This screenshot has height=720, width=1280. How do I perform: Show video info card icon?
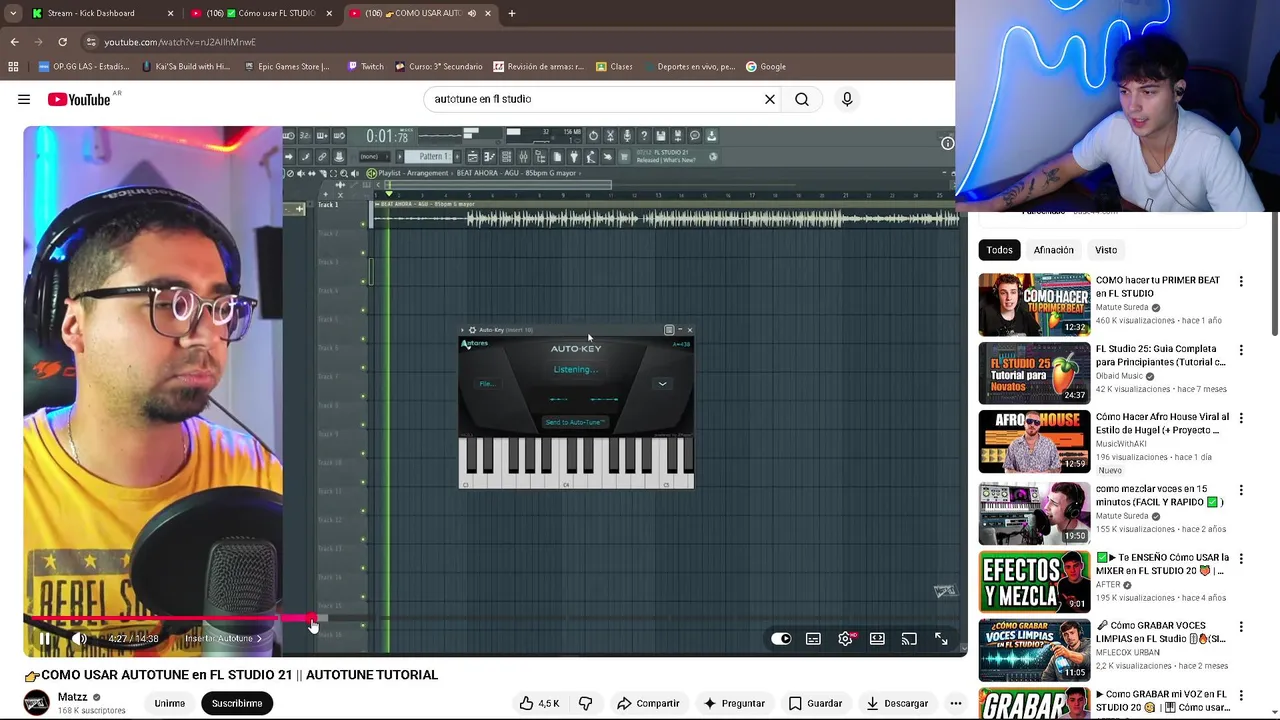click(x=948, y=143)
